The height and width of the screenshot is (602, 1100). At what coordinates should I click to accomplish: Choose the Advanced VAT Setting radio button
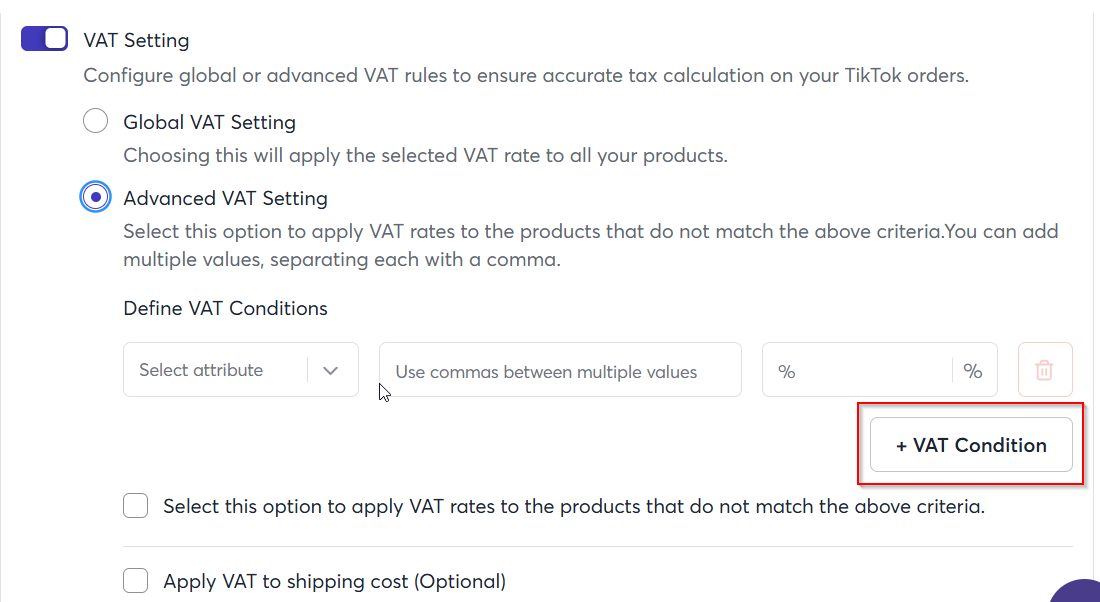(x=95, y=197)
